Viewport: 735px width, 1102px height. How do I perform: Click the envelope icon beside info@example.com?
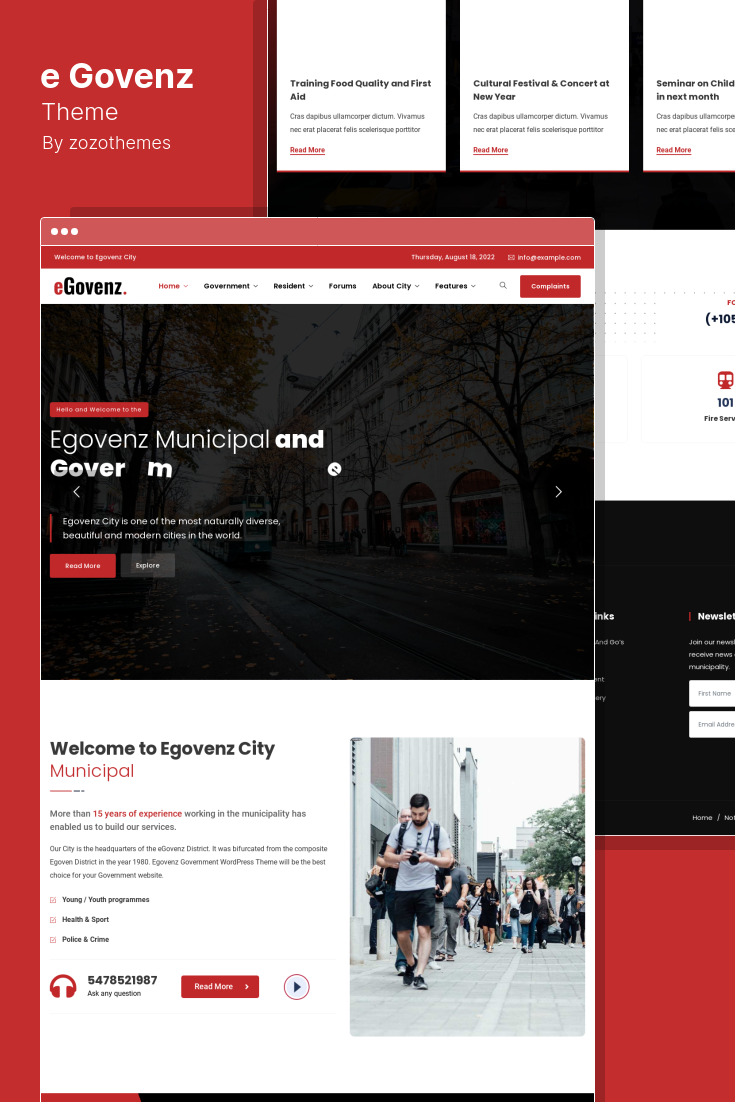click(x=511, y=257)
